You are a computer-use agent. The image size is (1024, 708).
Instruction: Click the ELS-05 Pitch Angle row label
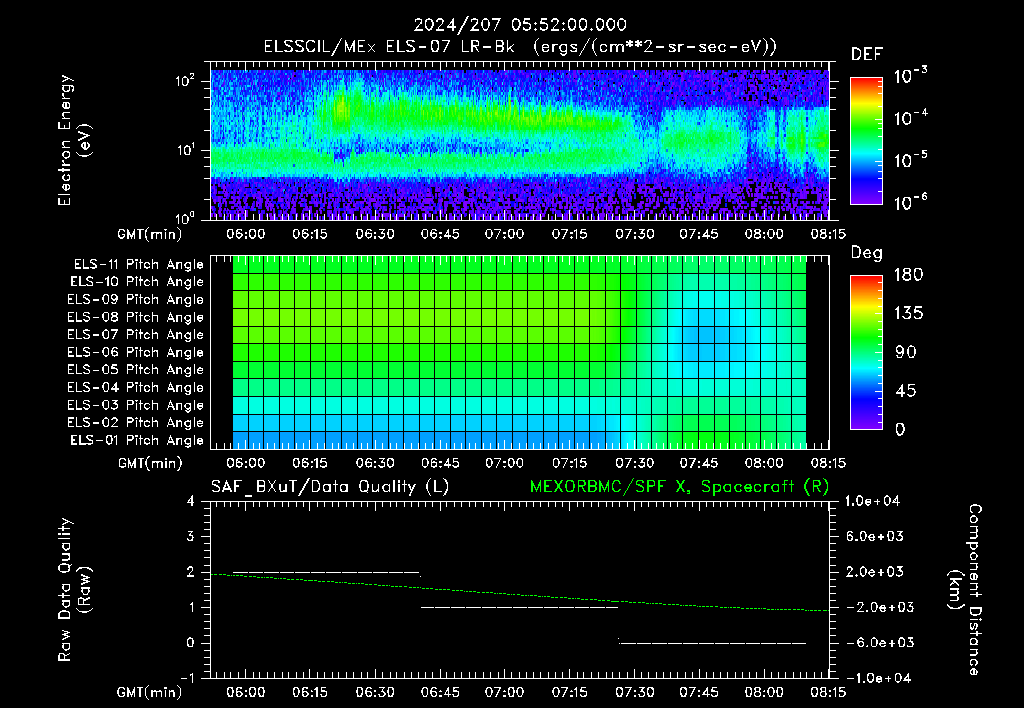(135, 370)
